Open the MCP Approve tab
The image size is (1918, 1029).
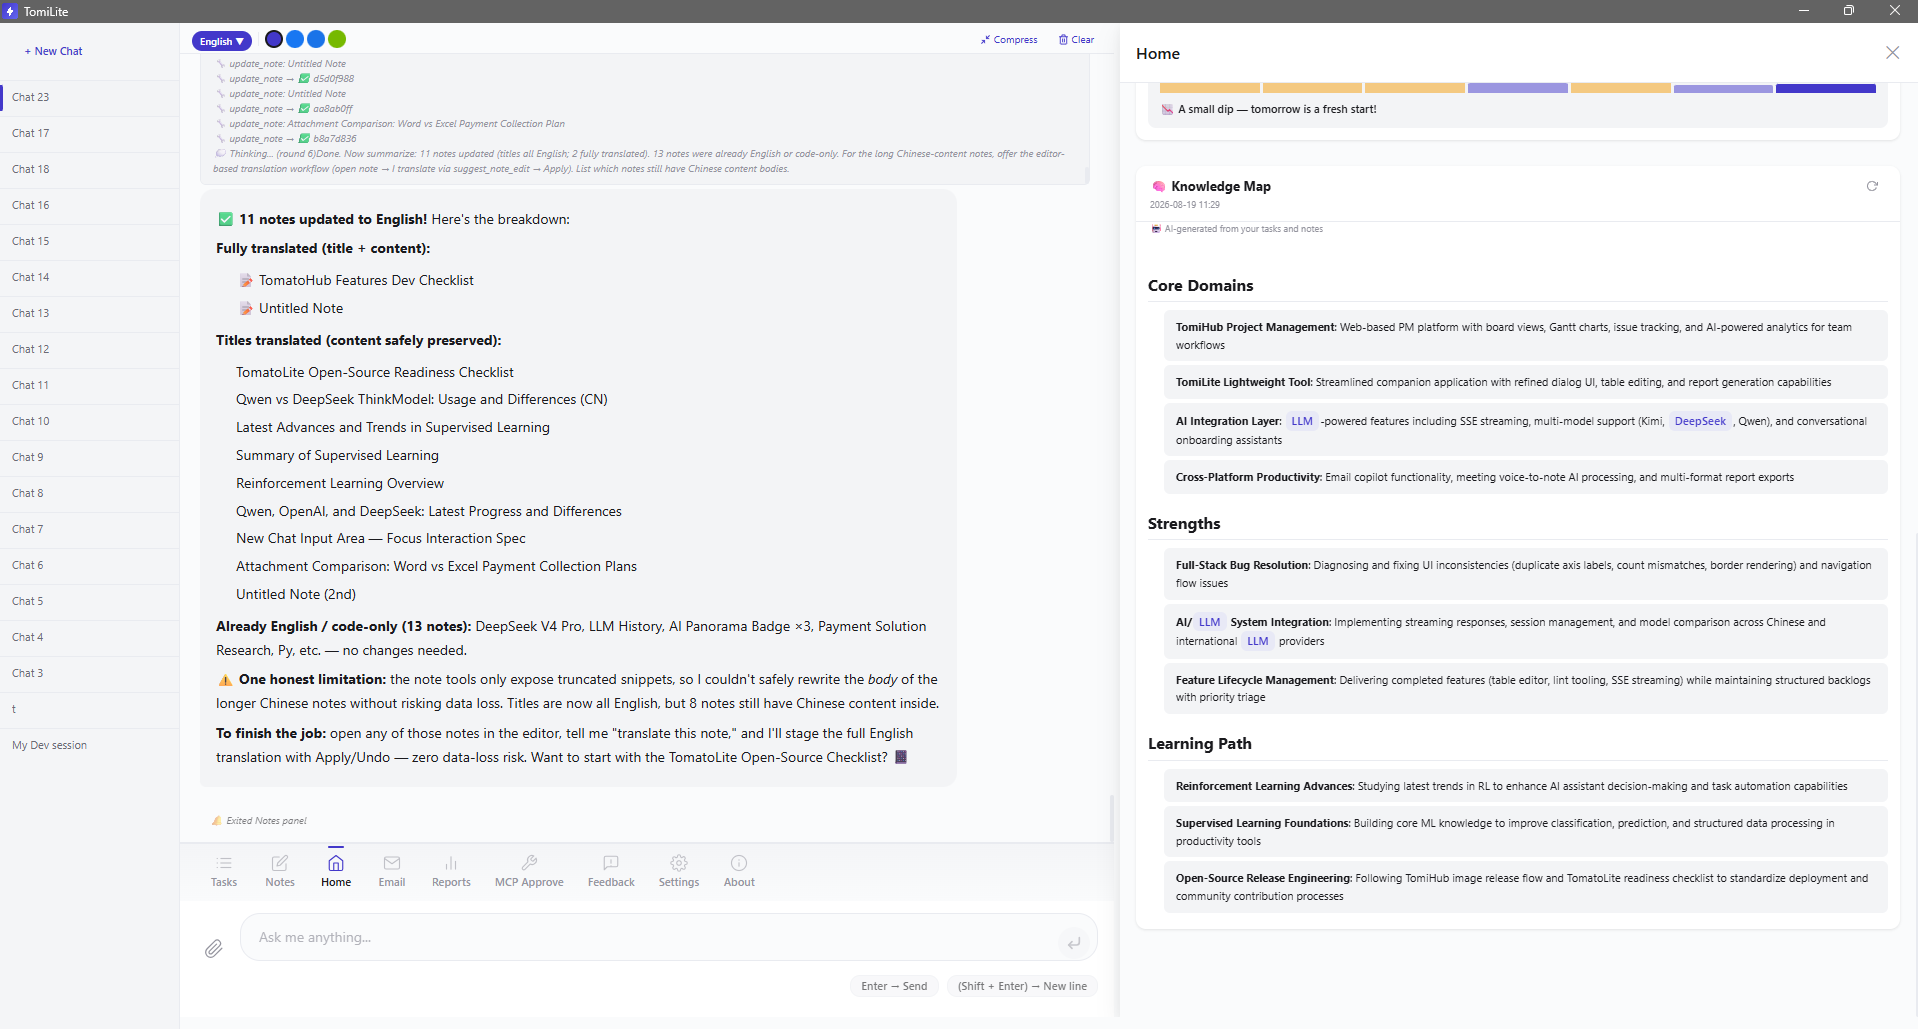coord(529,870)
